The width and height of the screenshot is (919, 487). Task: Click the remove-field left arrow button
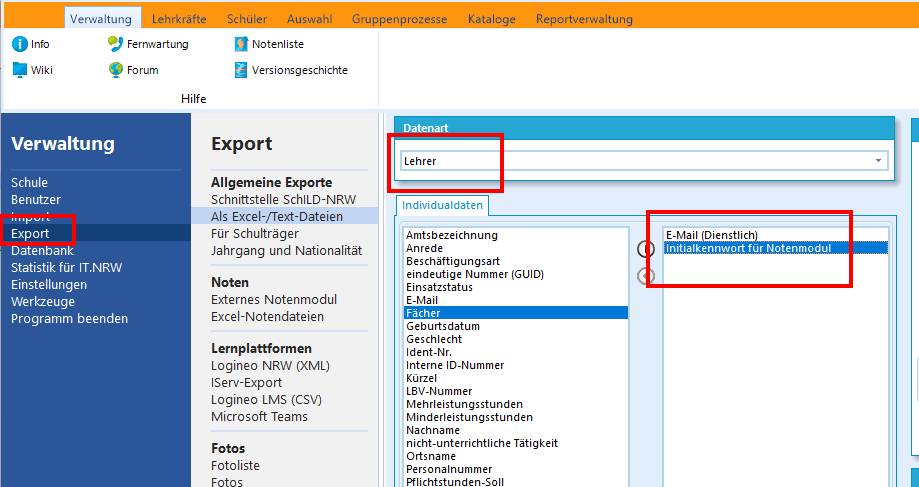tap(645, 275)
